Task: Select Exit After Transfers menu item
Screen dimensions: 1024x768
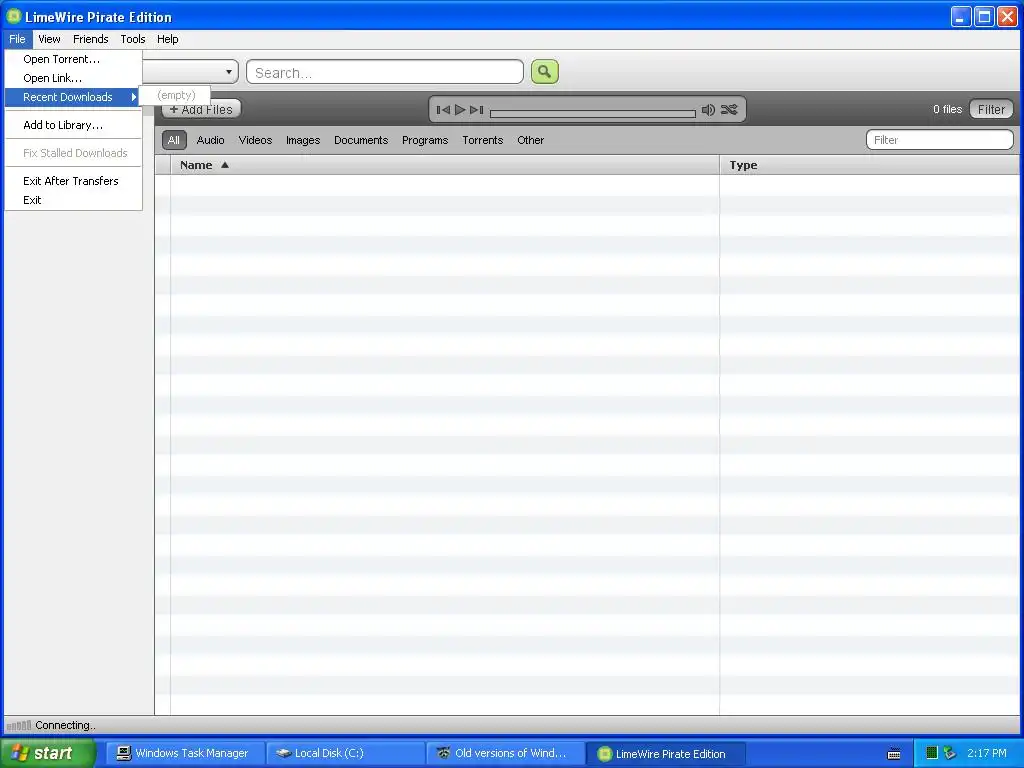Action: click(73, 182)
